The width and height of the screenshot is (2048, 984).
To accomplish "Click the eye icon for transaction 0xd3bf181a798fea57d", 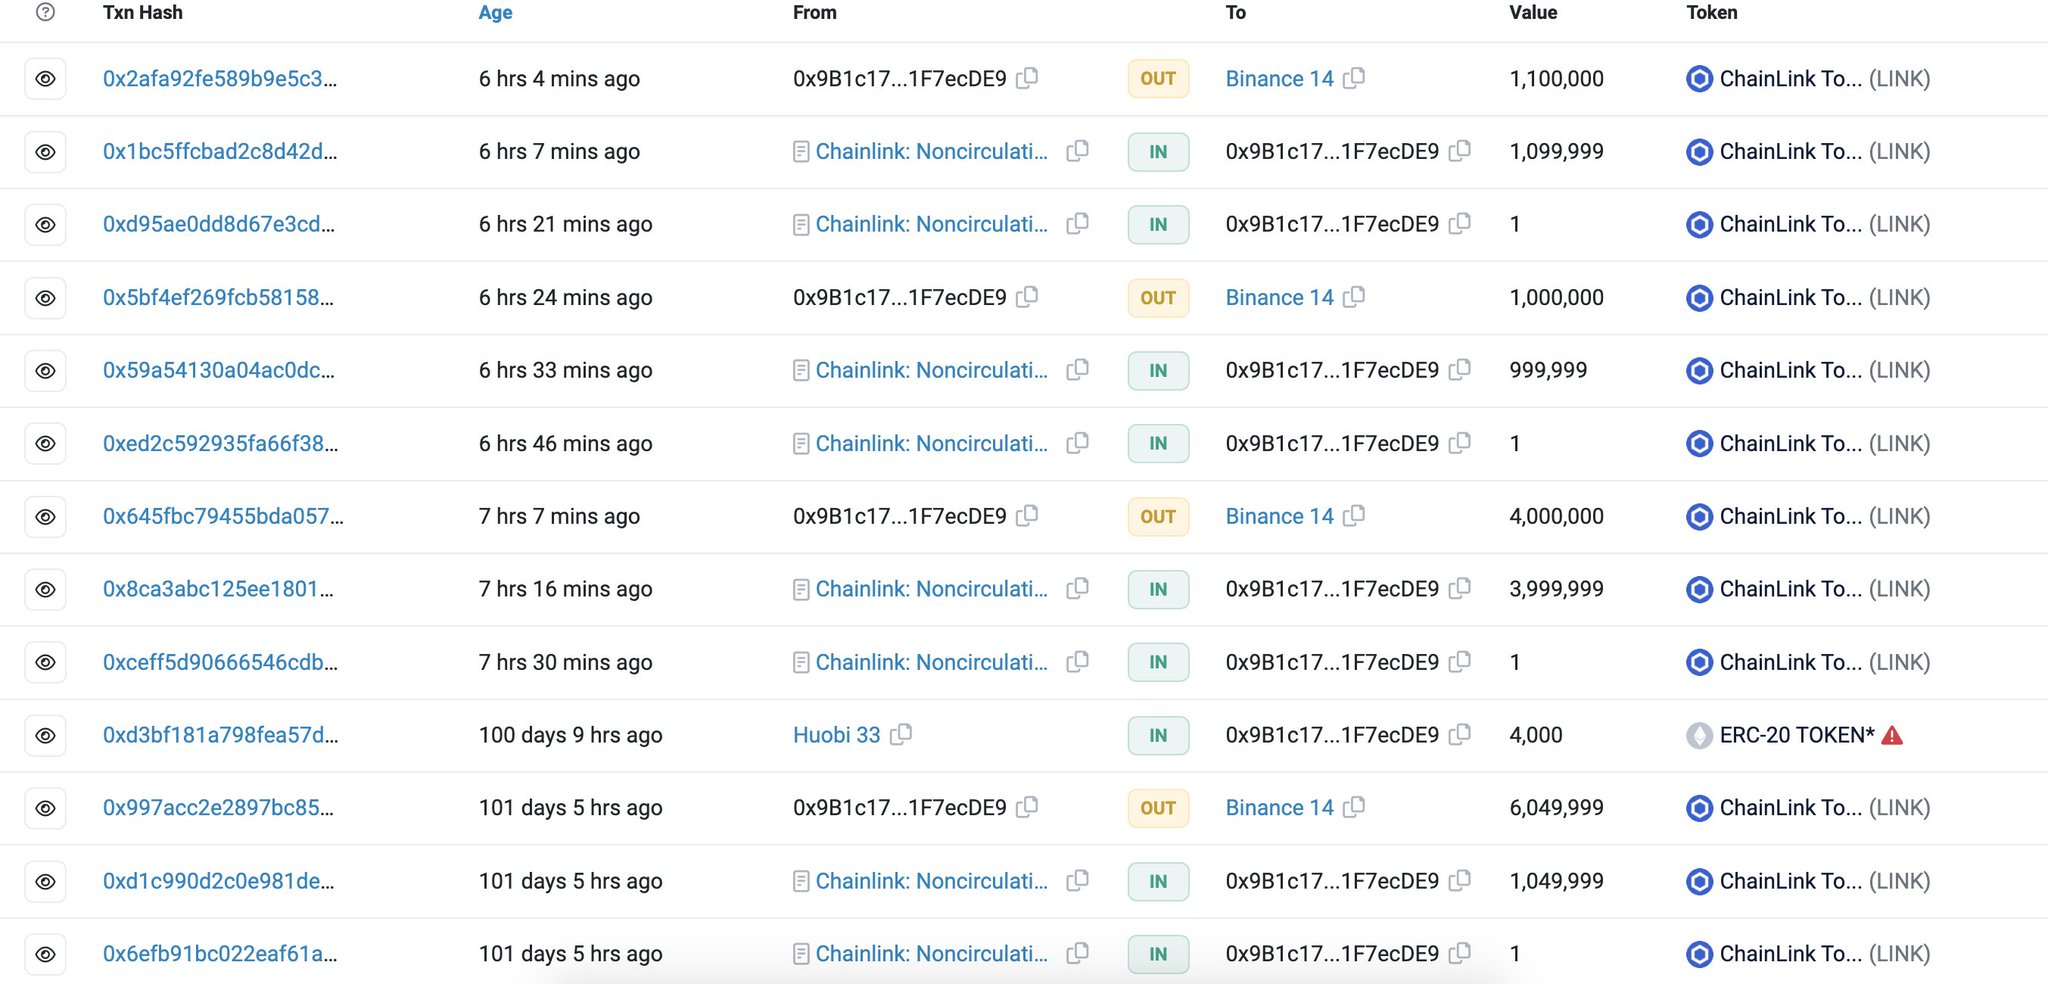I will 45,735.
